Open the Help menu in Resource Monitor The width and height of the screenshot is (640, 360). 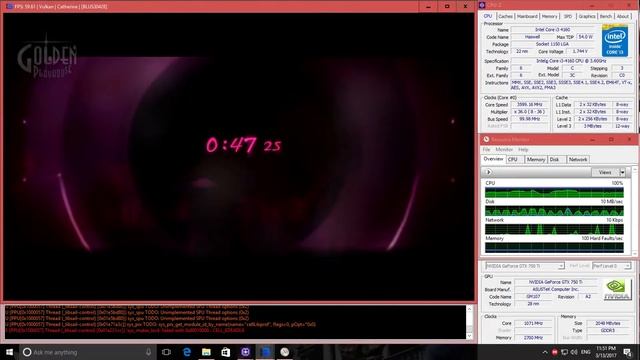(523, 150)
